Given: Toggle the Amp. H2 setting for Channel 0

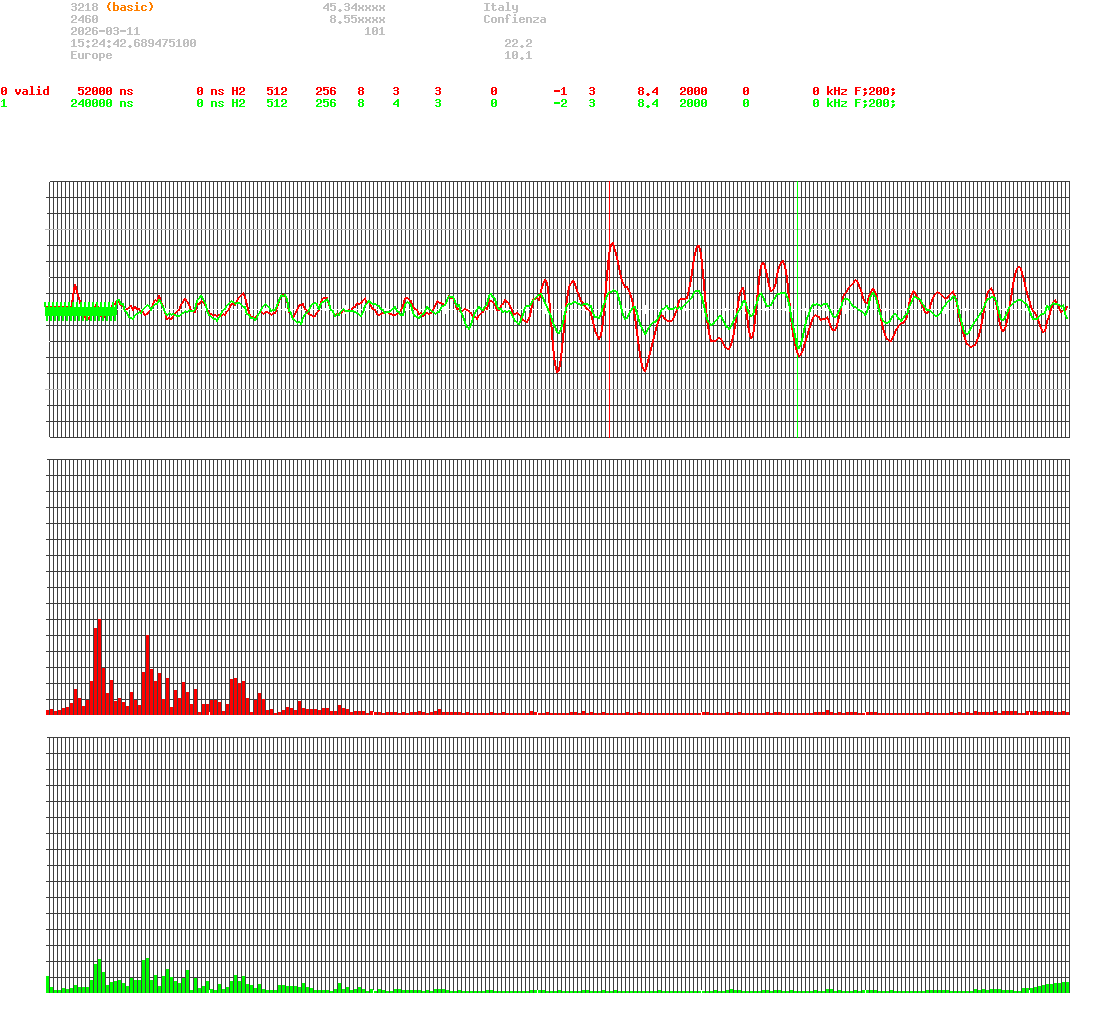Looking at the screenshot, I should tap(239, 91).
